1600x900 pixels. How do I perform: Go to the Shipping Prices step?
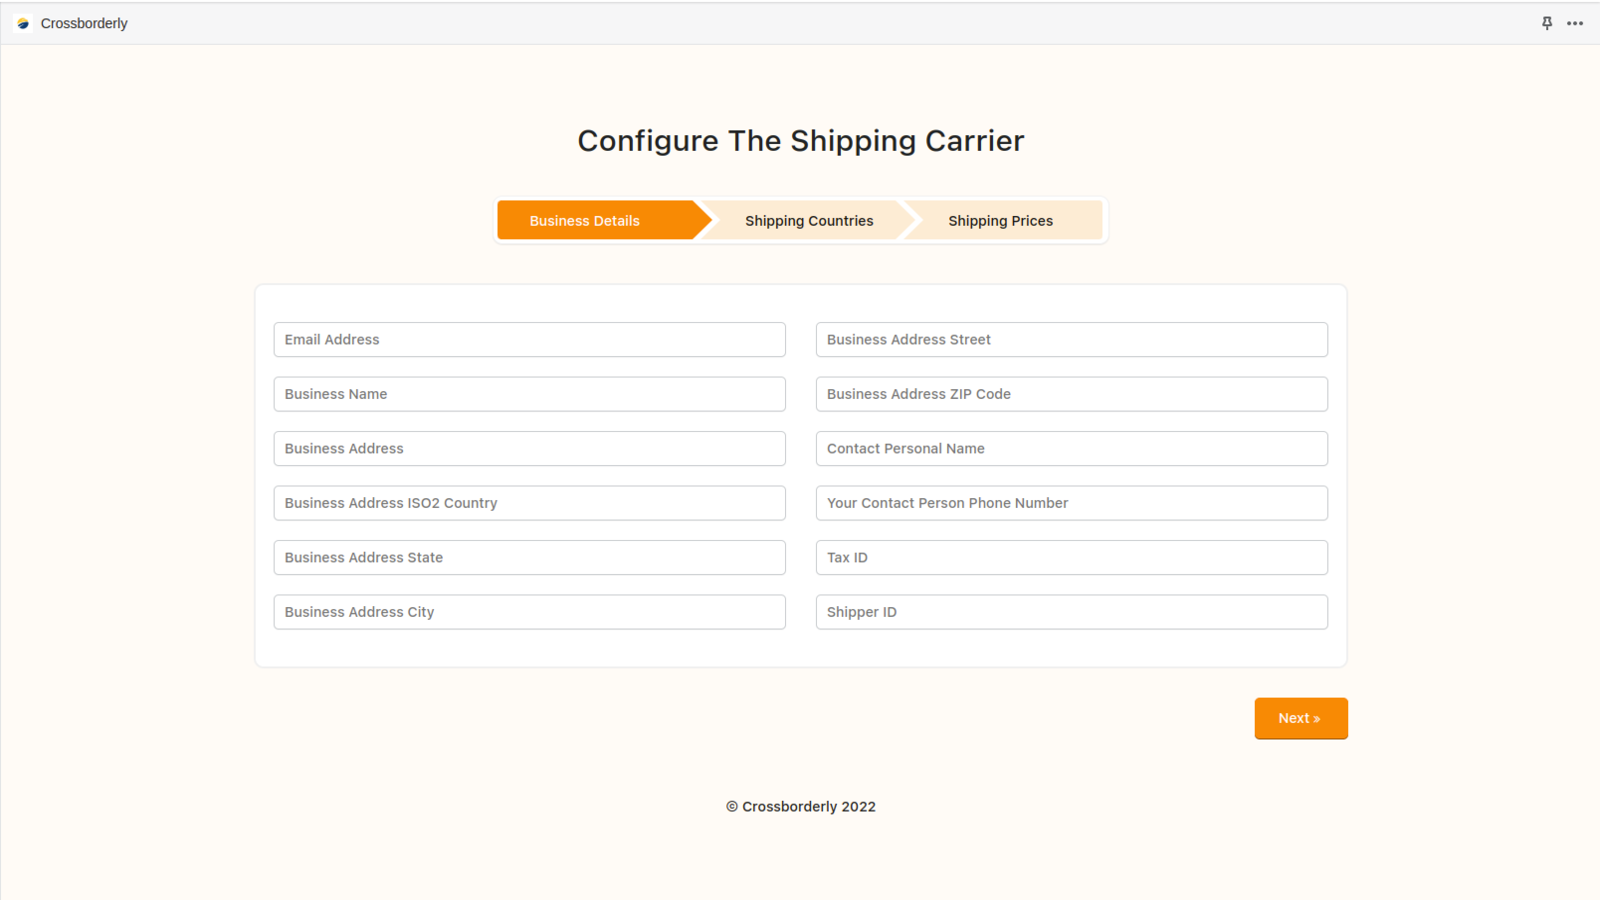pos(1001,220)
